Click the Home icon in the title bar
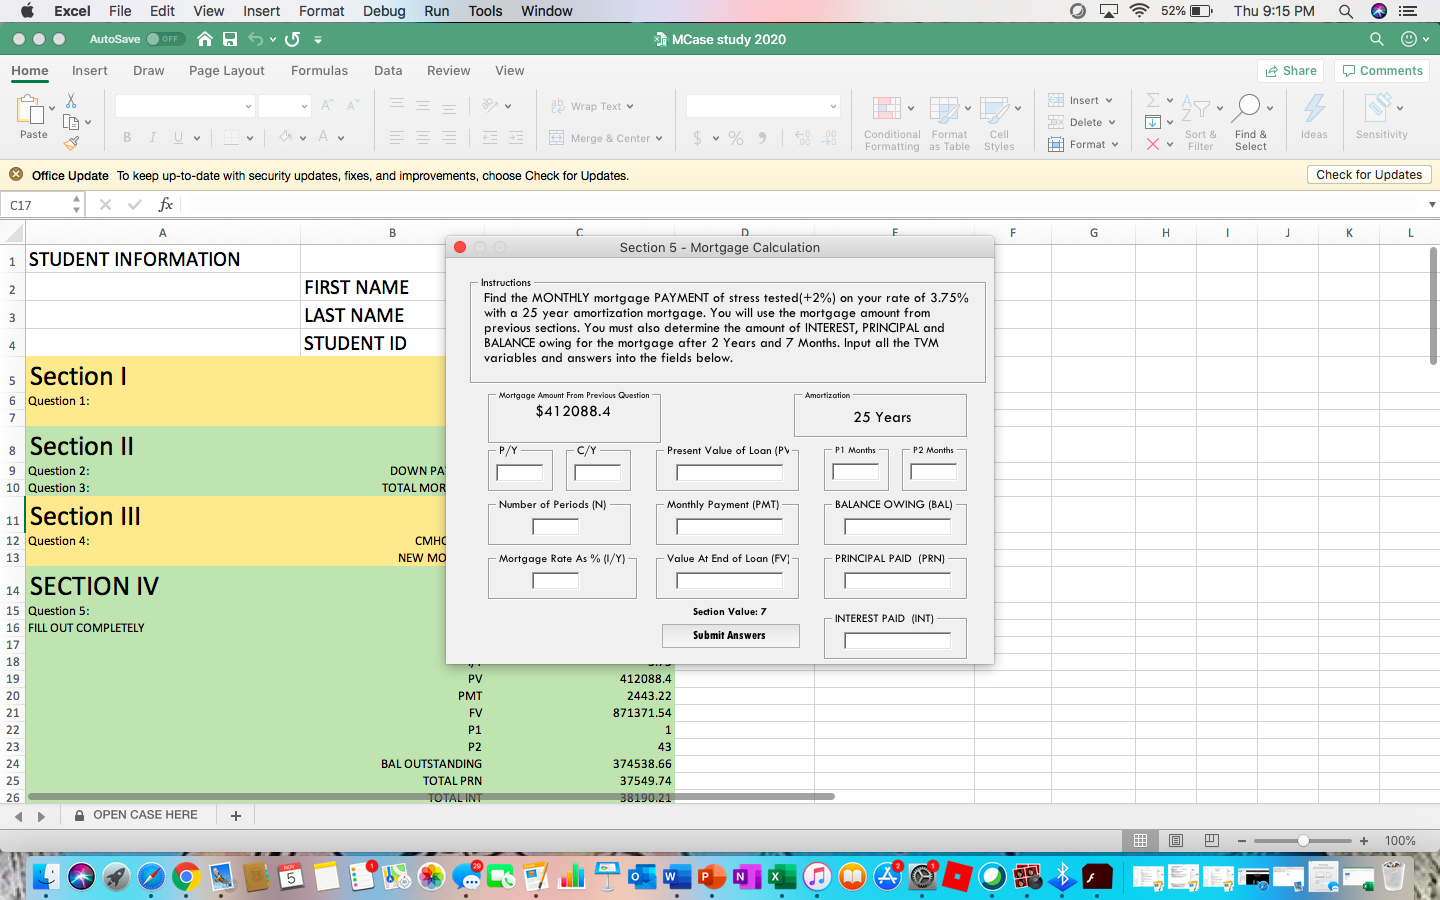The width and height of the screenshot is (1440, 900). pyautogui.click(x=205, y=39)
